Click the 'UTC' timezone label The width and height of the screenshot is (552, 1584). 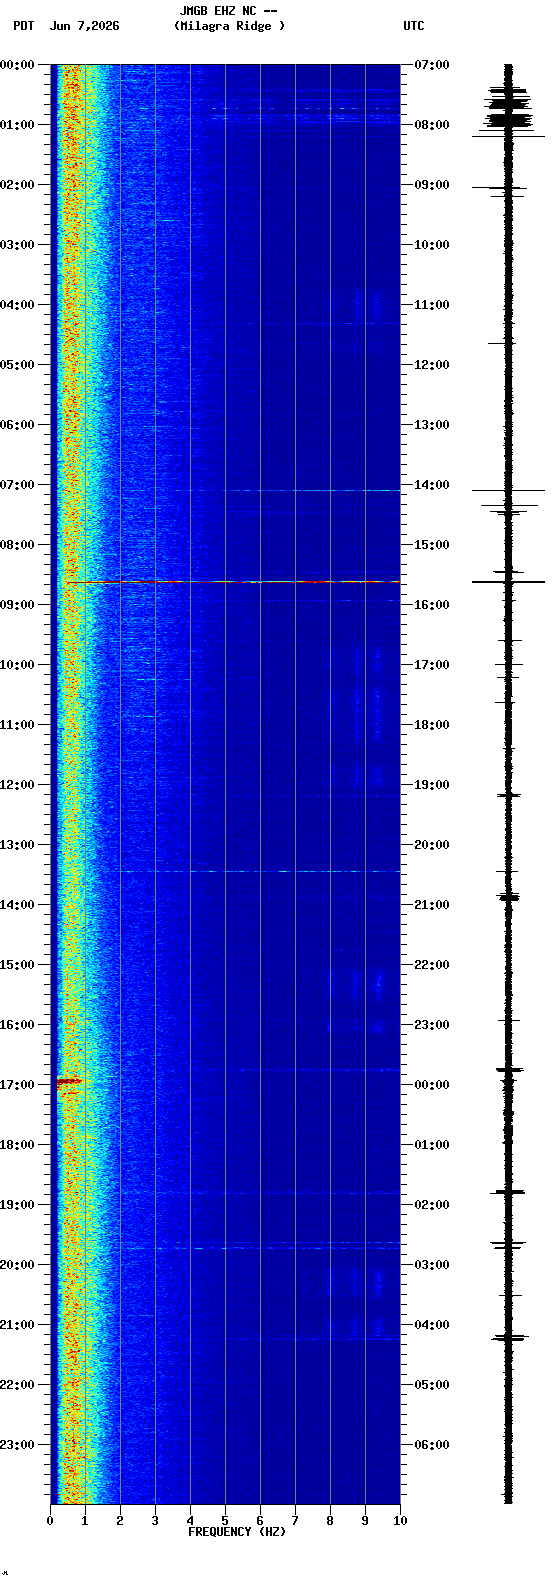[x=414, y=26]
